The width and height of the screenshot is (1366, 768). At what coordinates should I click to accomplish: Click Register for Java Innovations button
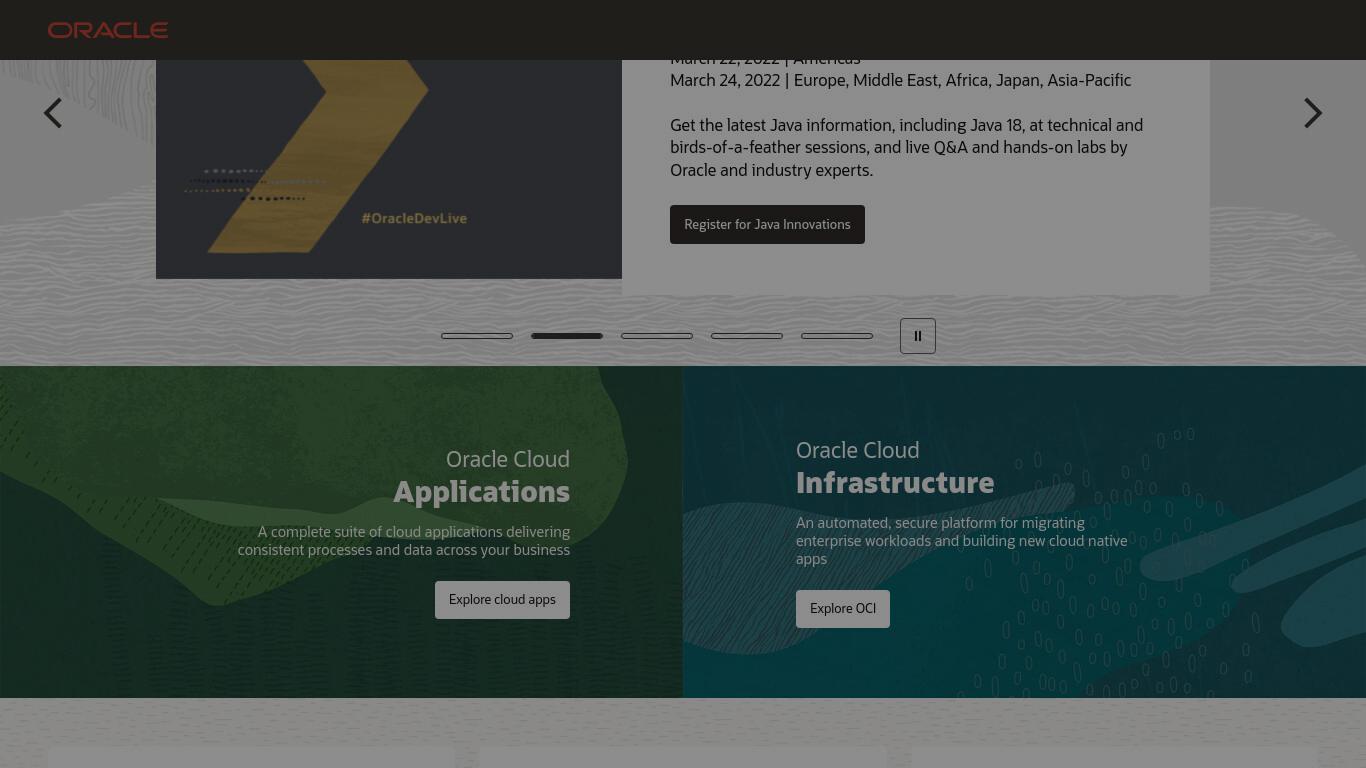pyautogui.click(x=767, y=224)
